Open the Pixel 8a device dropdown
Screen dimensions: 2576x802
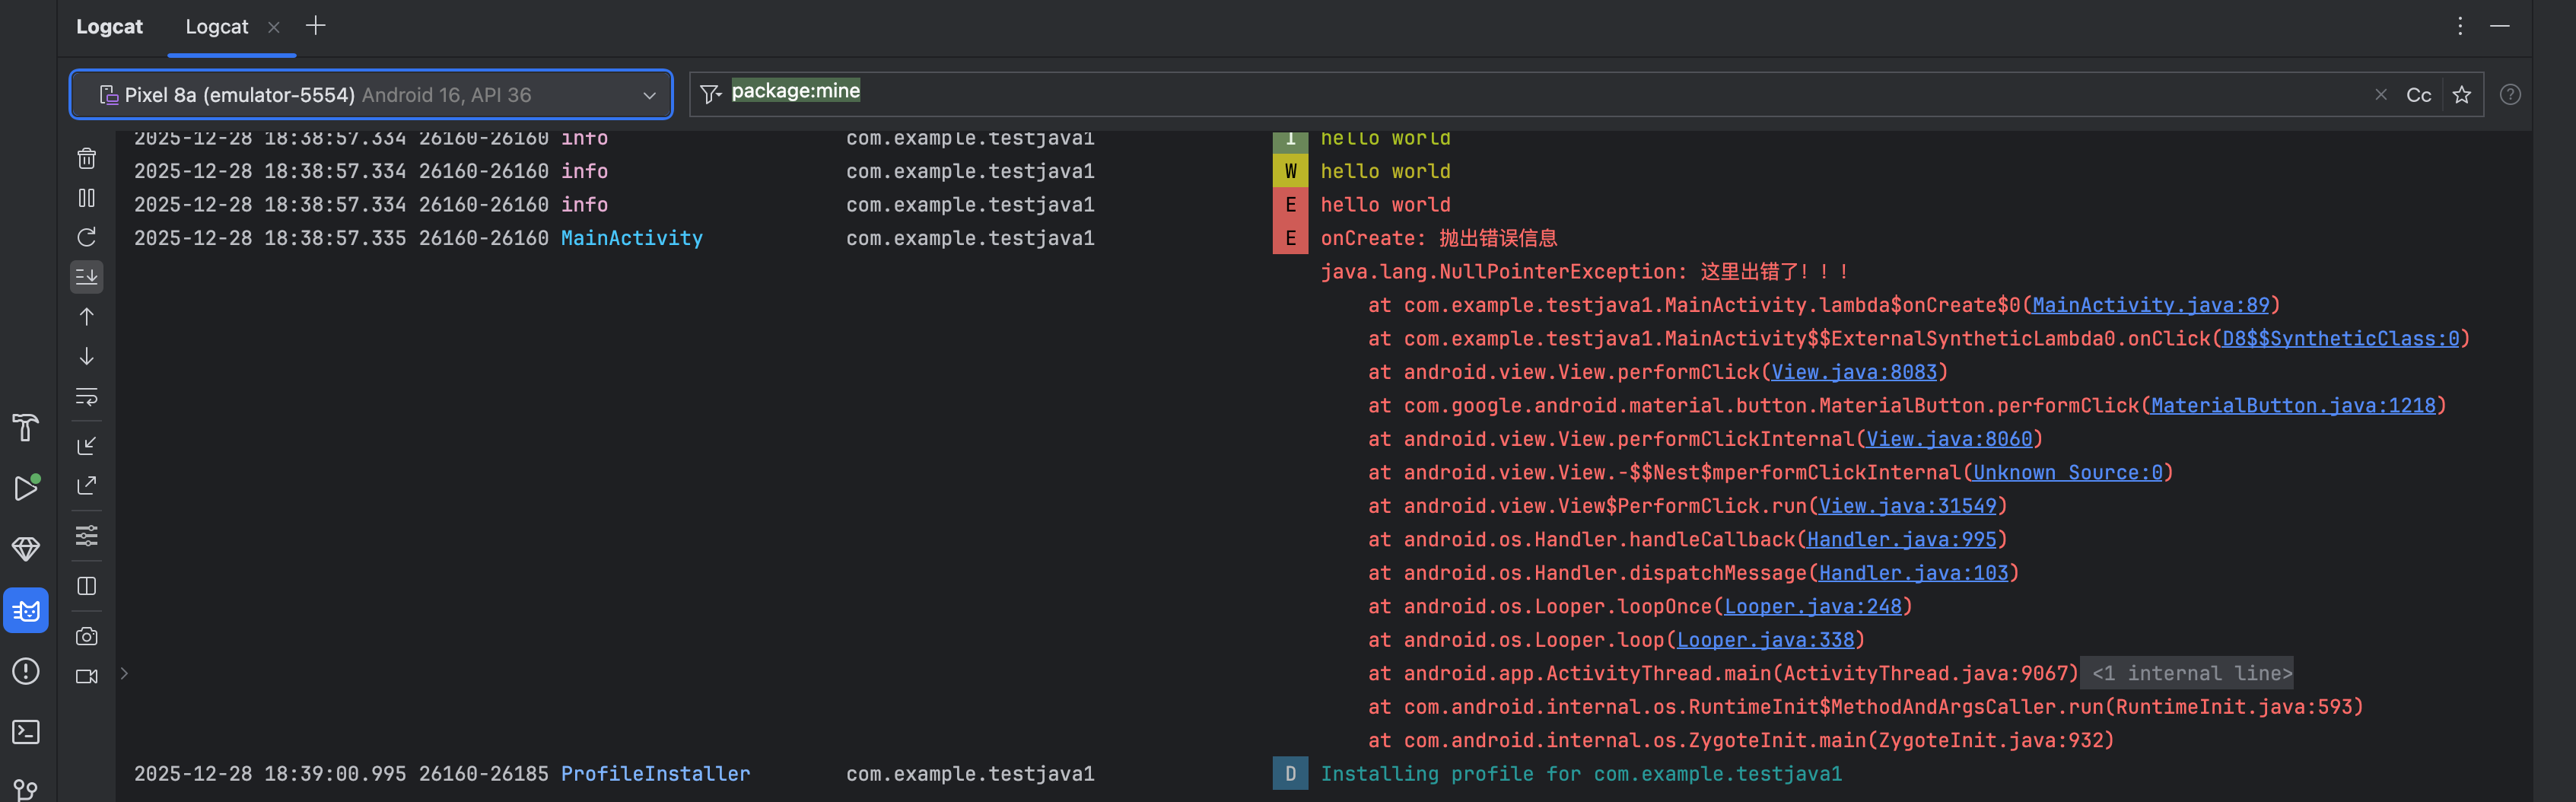click(x=371, y=95)
